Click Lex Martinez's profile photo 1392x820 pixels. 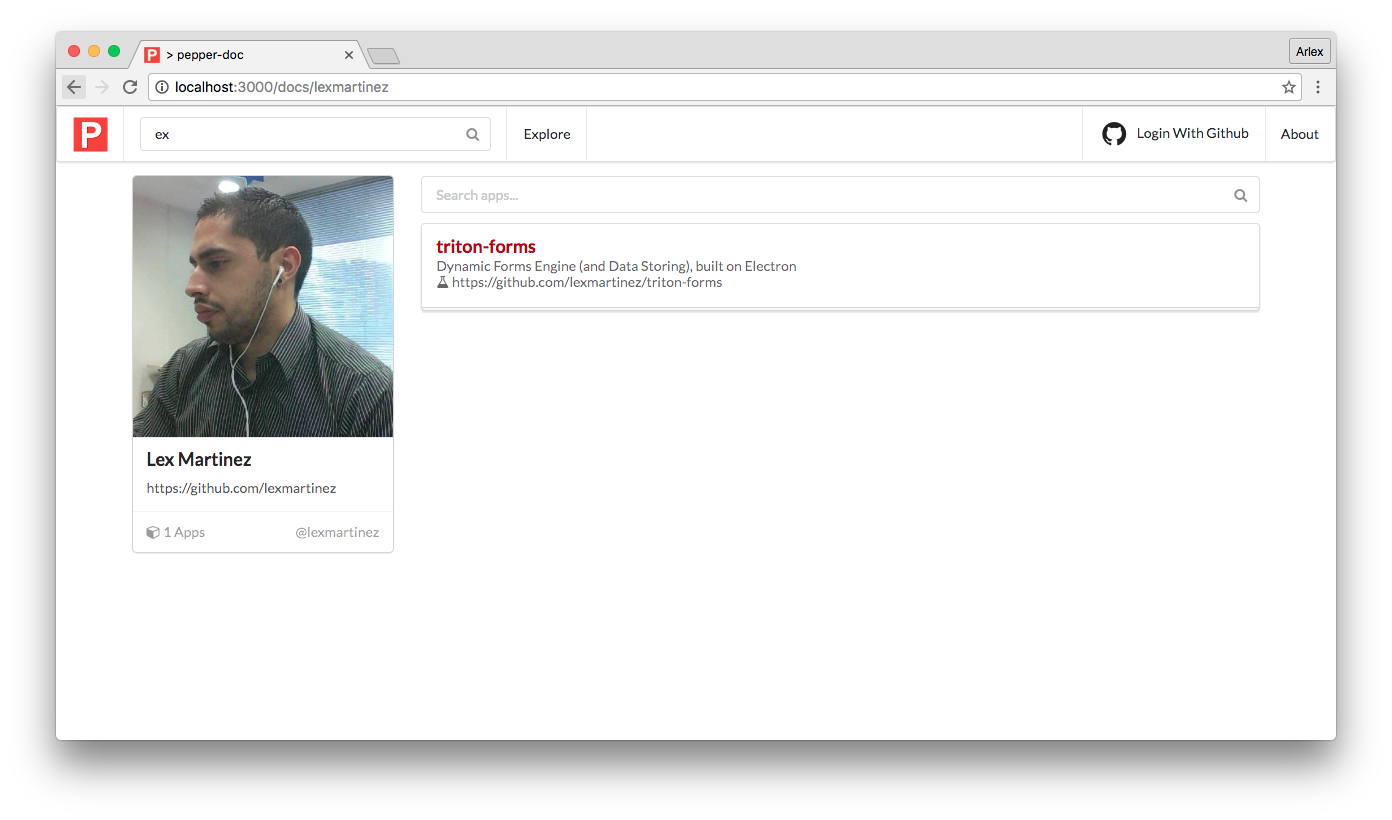tap(263, 306)
